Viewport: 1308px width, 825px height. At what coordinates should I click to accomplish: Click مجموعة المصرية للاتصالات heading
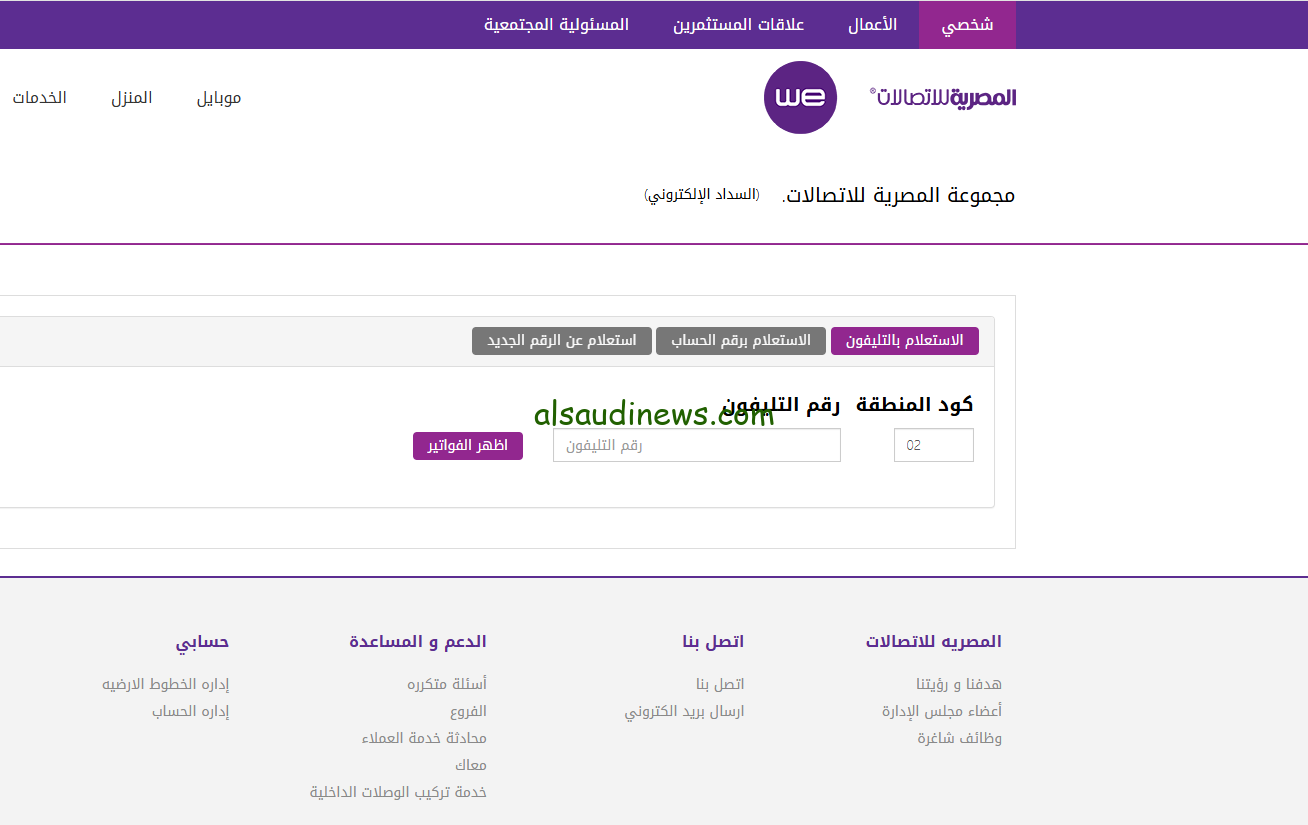point(898,195)
